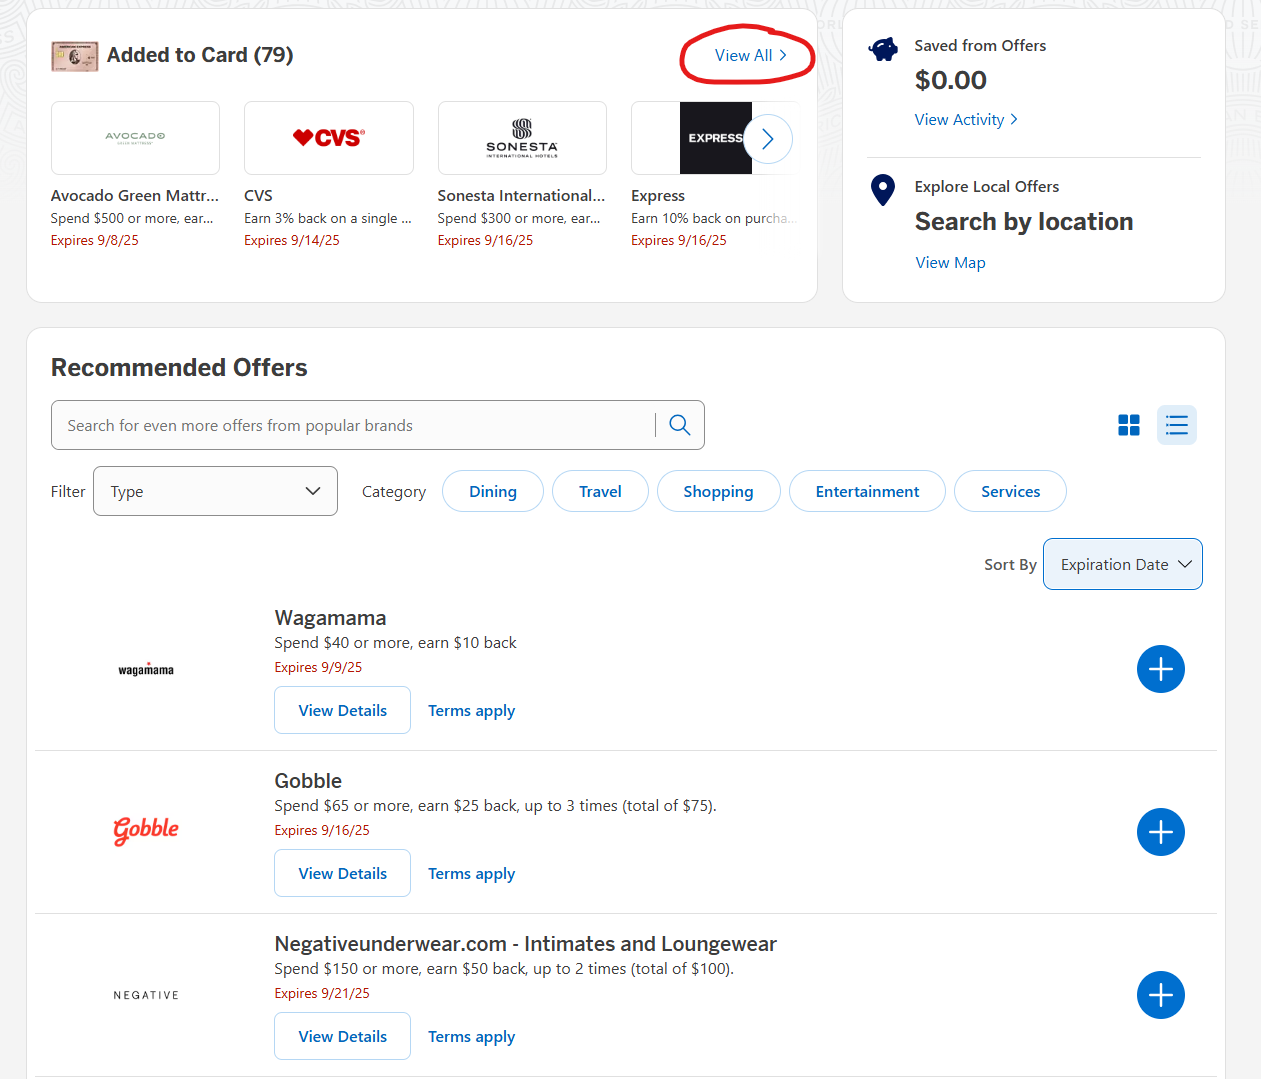This screenshot has height=1079, width=1261.
Task: Filter offers by Shopping category
Action: click(718, 491)
